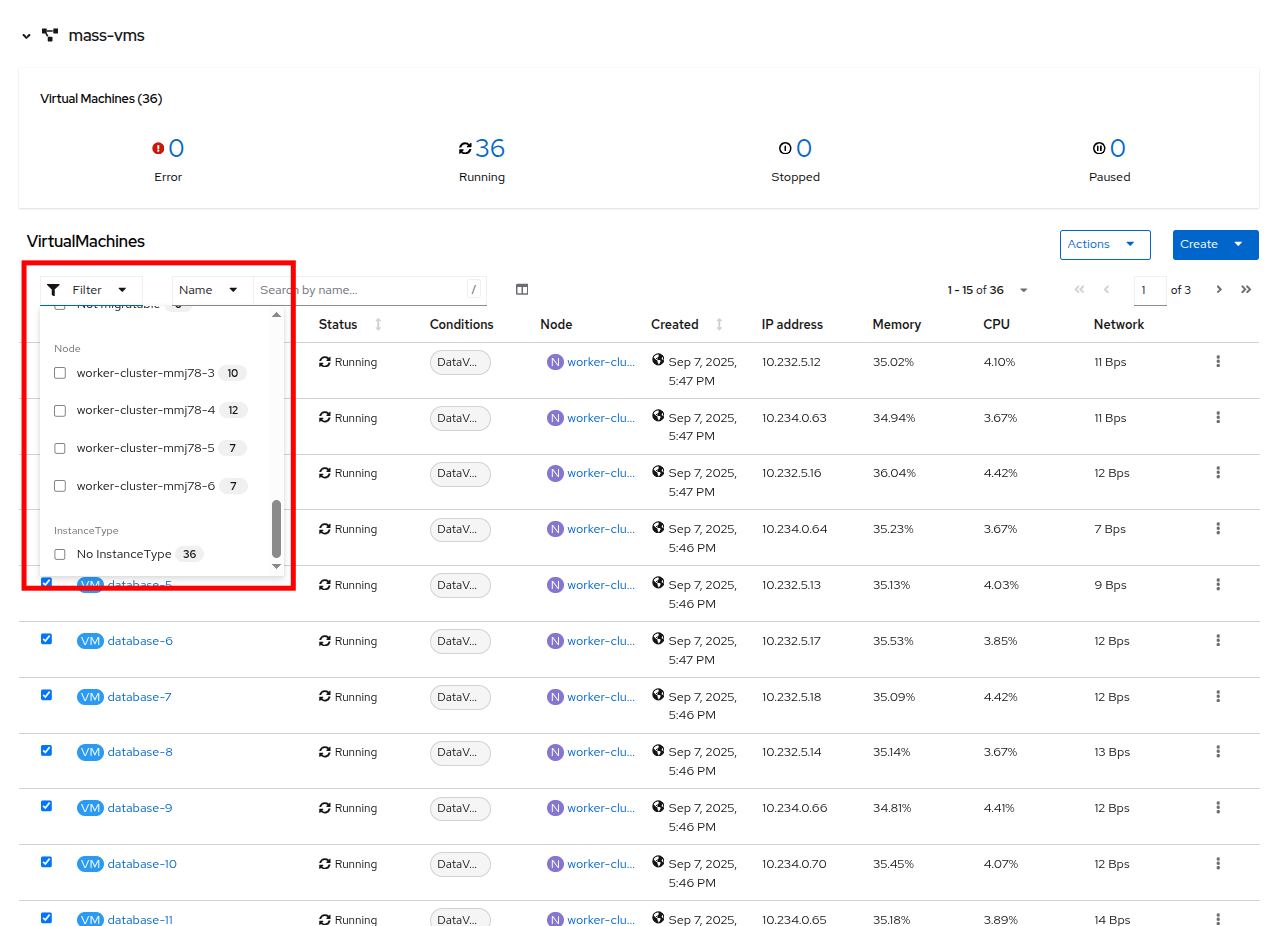Click filter list scroll-up arrow

pos(277,315)
